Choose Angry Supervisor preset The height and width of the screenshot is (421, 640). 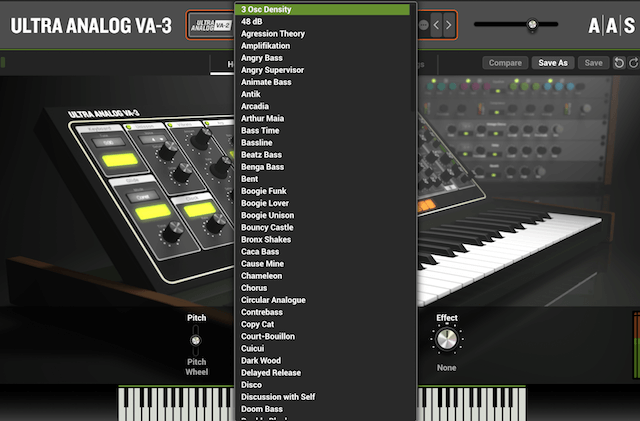point(322,70)
